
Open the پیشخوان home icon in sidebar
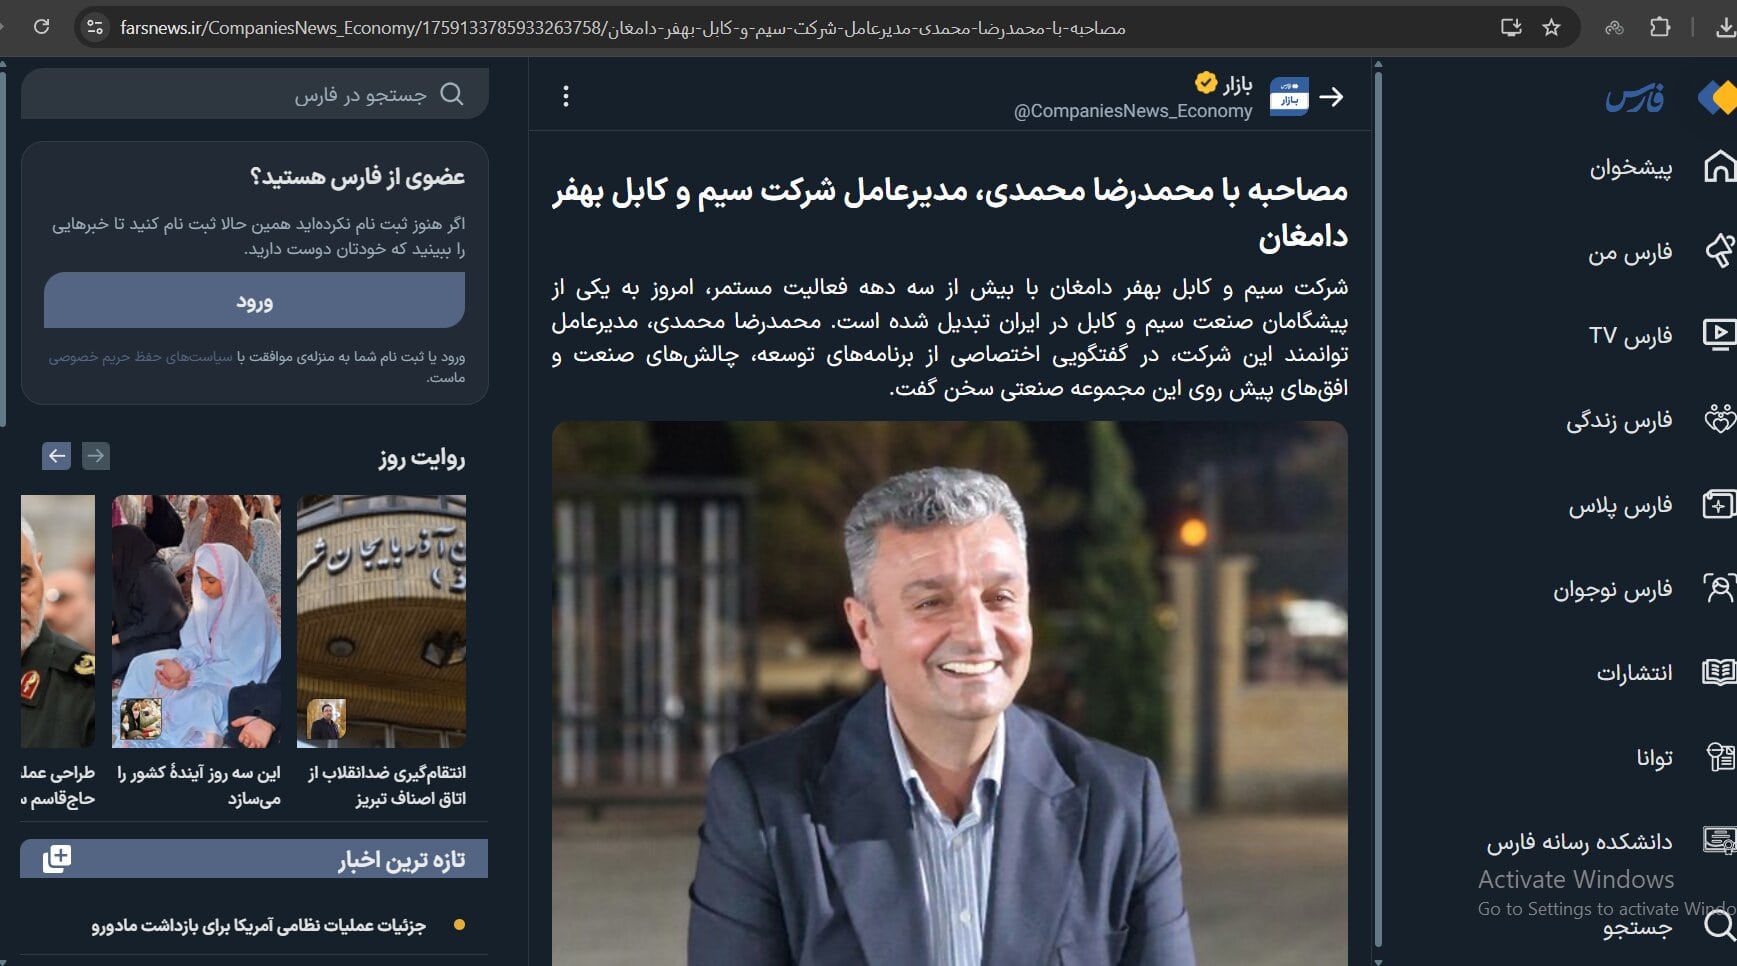[1719, 167]
